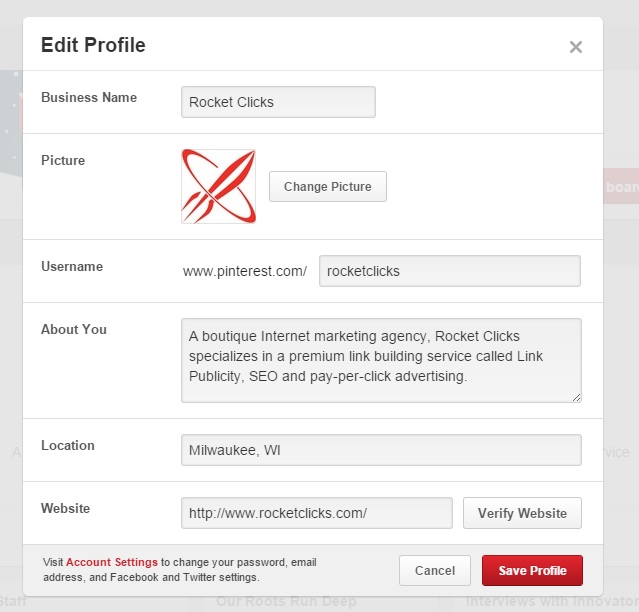The image size is (639, 612).
Task: Open the Account Settings link
Action: tap(112, 562)
